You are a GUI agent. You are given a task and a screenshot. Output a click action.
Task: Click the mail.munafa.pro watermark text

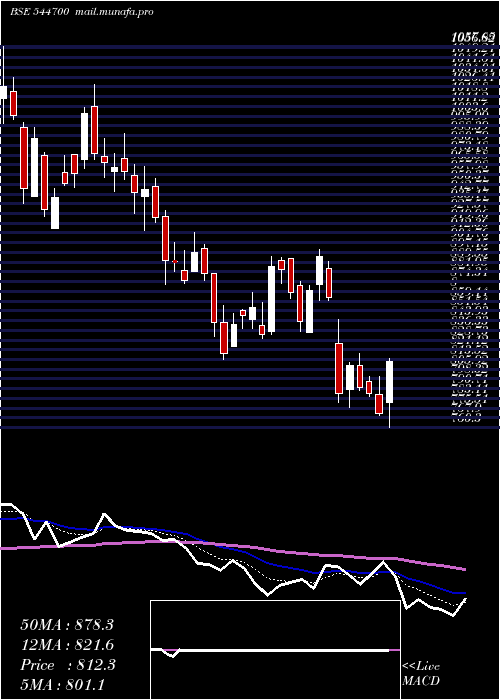point(113,12)
